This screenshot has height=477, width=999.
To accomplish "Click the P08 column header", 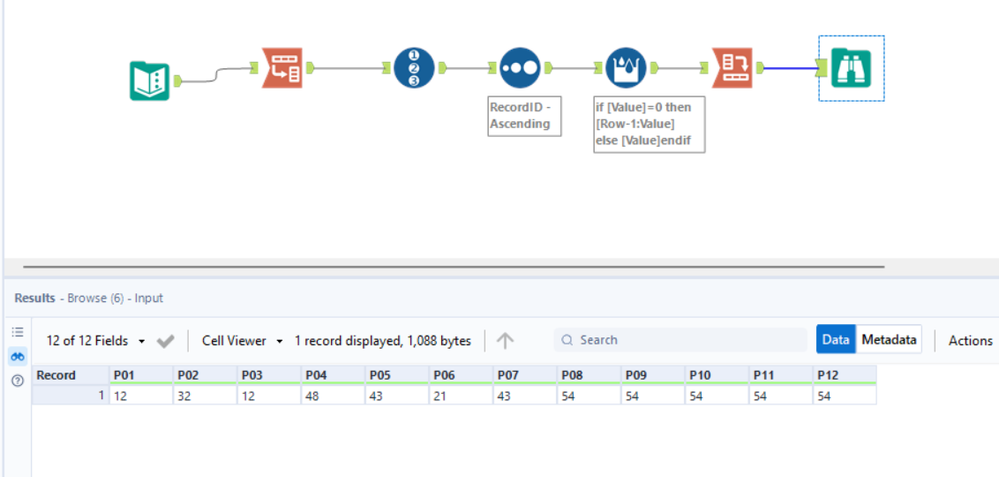I will click(589, 375).
